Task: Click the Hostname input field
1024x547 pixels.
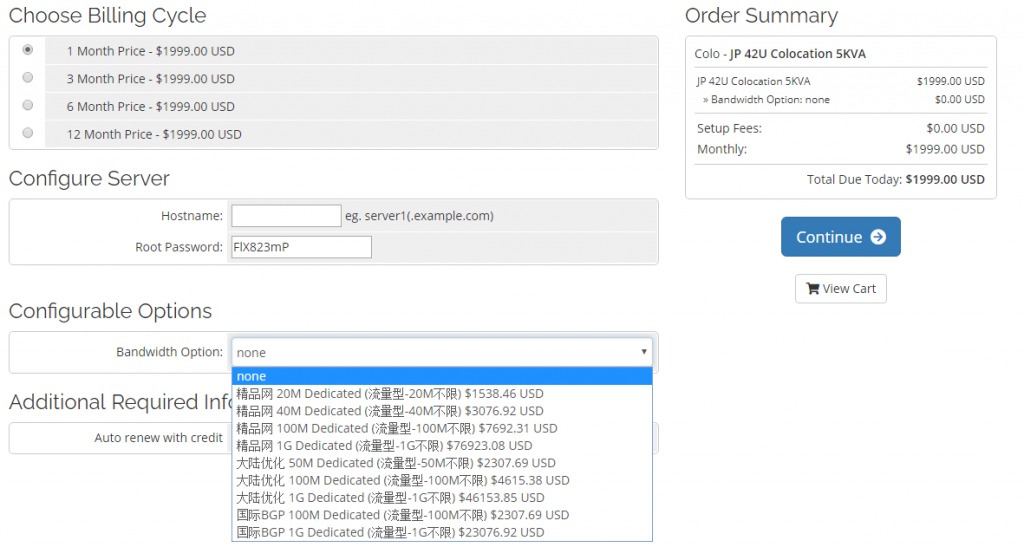Action: [286, 216]
